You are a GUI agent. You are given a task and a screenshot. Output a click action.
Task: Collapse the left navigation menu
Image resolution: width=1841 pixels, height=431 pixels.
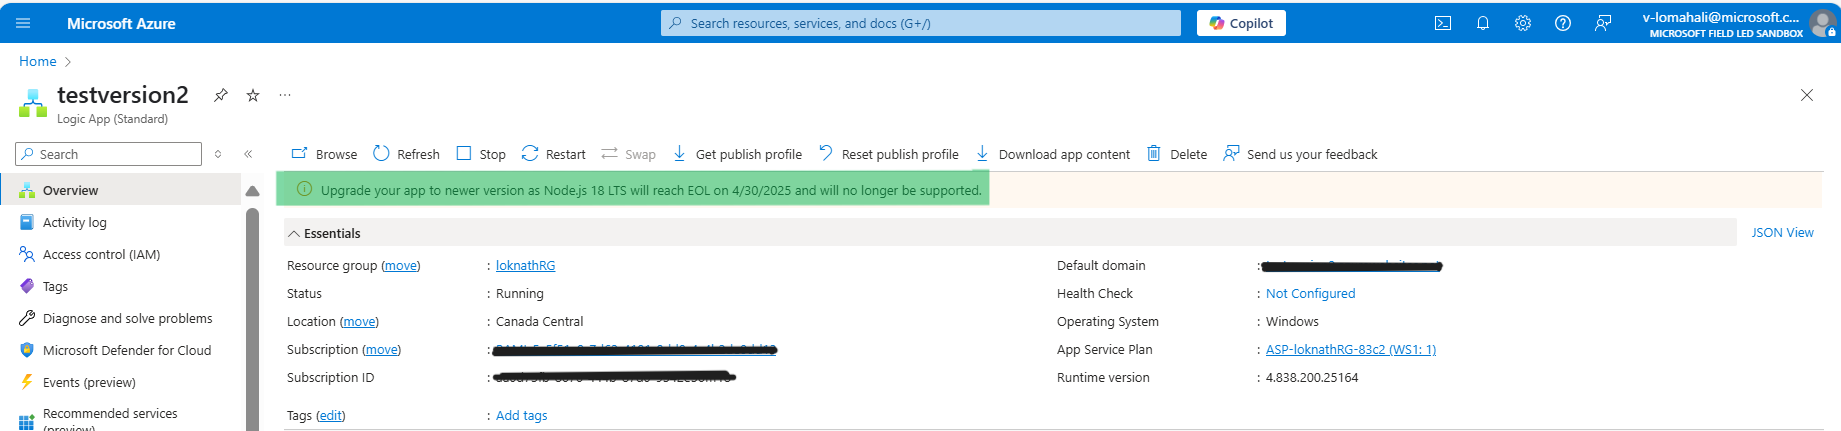click(x=248, y=154)
